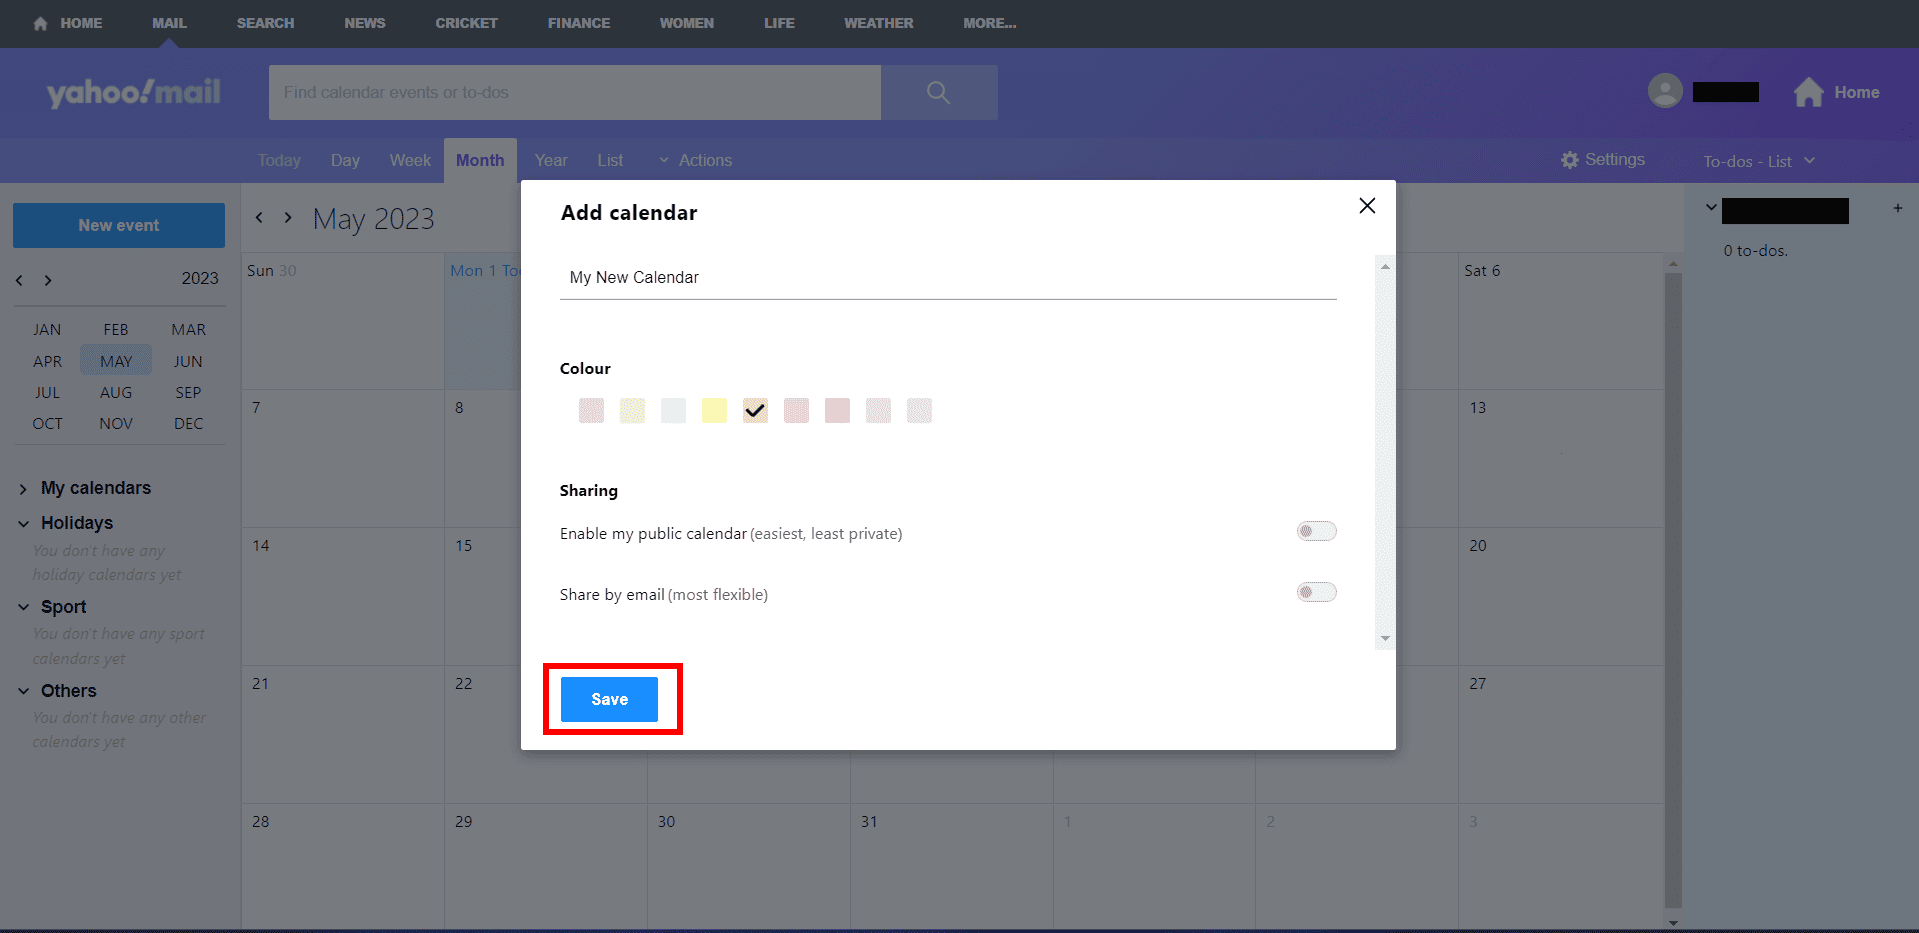The width and height of the screenshot is (1919, 933).
Task: Open FINANCE link in top bar
Action: pyautogui.click(x=579, y=23)
